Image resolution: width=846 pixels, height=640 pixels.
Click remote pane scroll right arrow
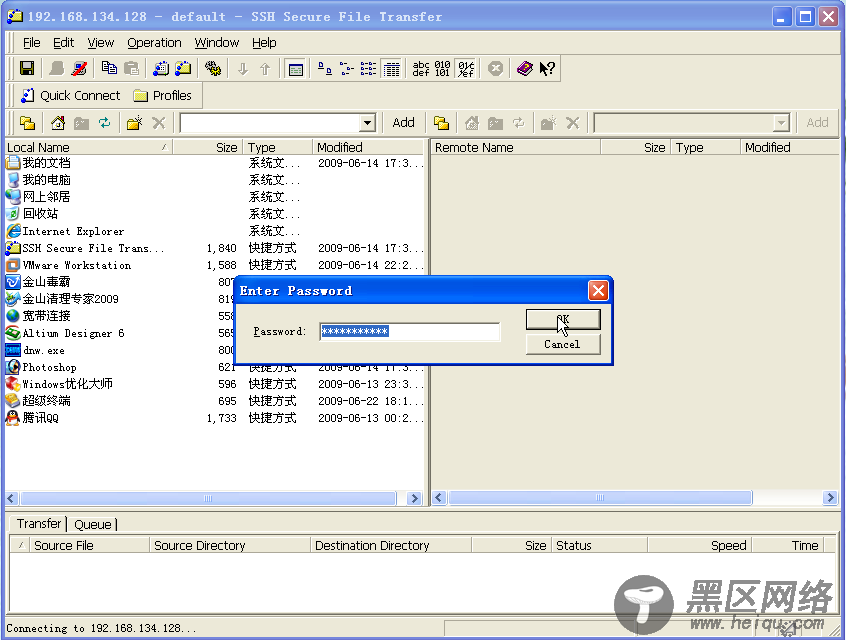pos(830,498)
